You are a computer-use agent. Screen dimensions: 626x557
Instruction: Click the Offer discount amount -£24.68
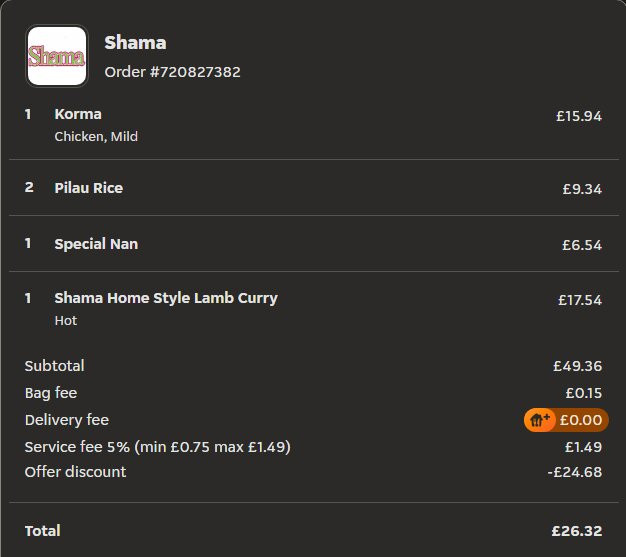575,472
